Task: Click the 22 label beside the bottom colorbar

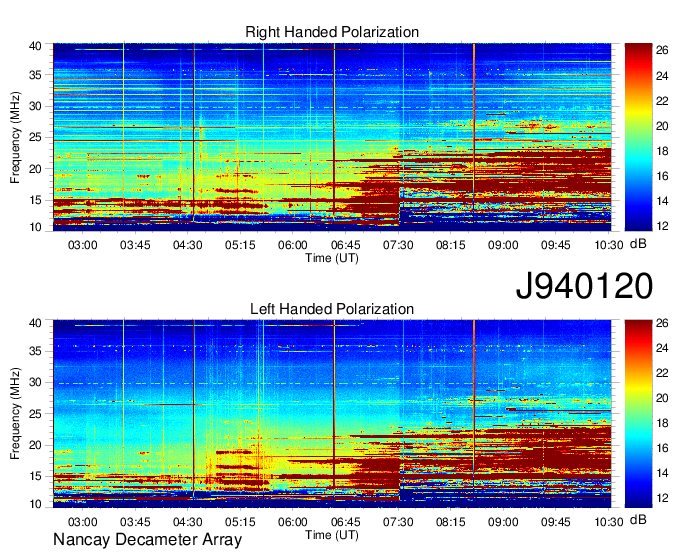Action: (x=662, y=373)
